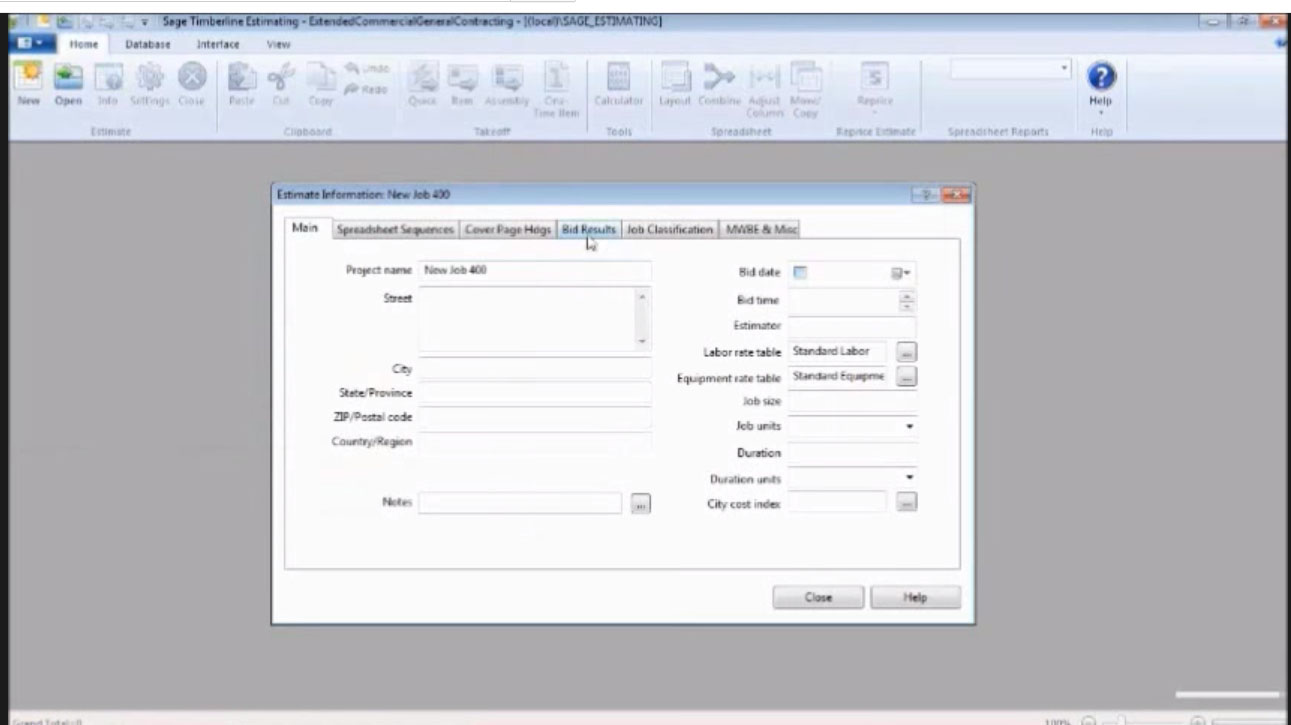Toggle the Bid date checkbox
Image resolution: width=1291 pixels, height=725 pixels.
pyautogui.click(x=799, y=272)
